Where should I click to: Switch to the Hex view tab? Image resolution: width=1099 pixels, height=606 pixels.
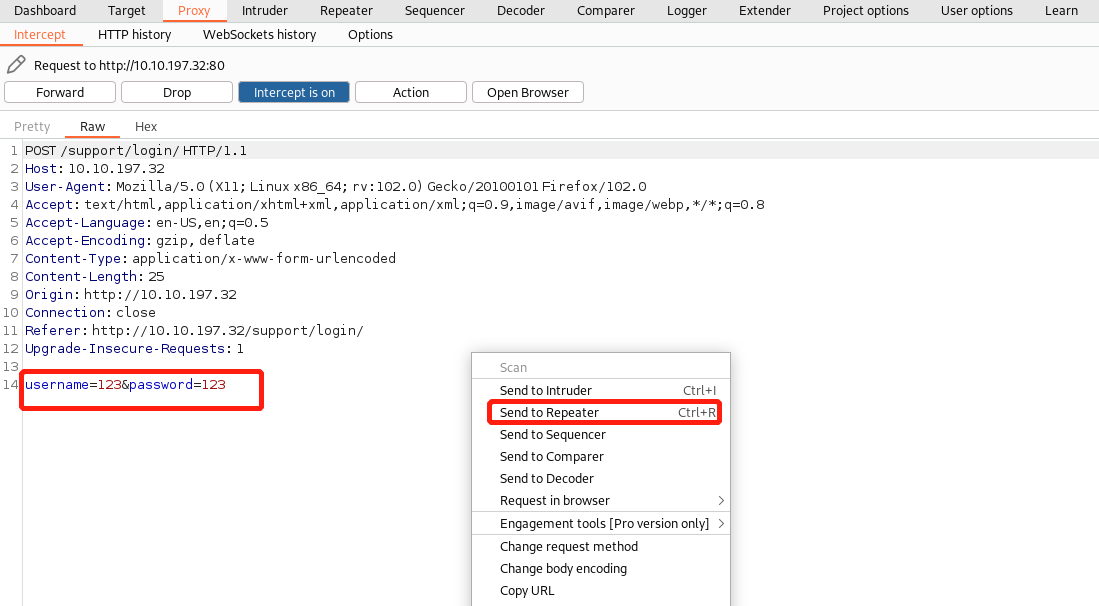pyautogui.click(x=146, y=126)
